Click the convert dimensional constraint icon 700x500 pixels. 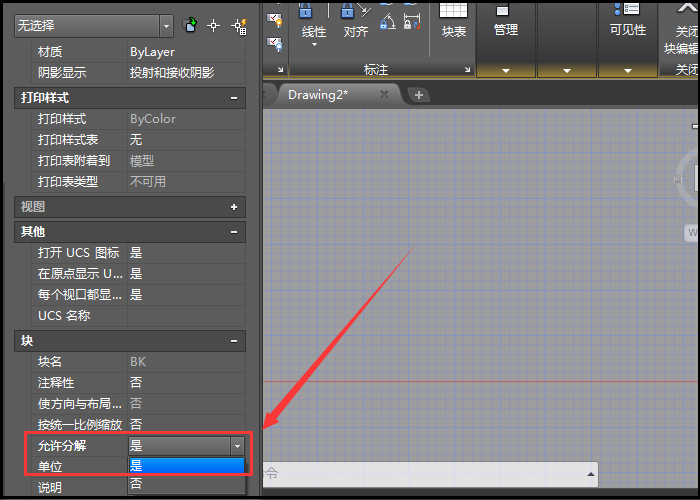[412, 21]
